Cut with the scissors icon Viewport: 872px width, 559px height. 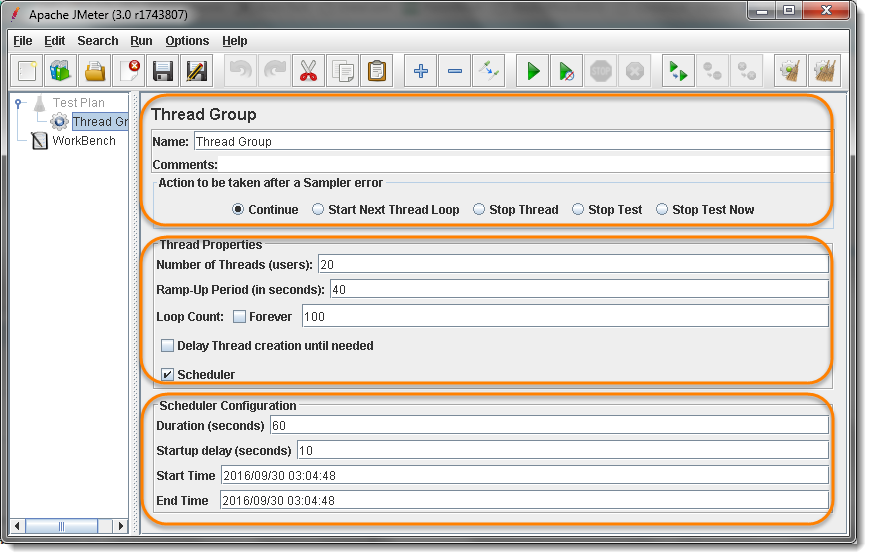click(x=309, y=71)
